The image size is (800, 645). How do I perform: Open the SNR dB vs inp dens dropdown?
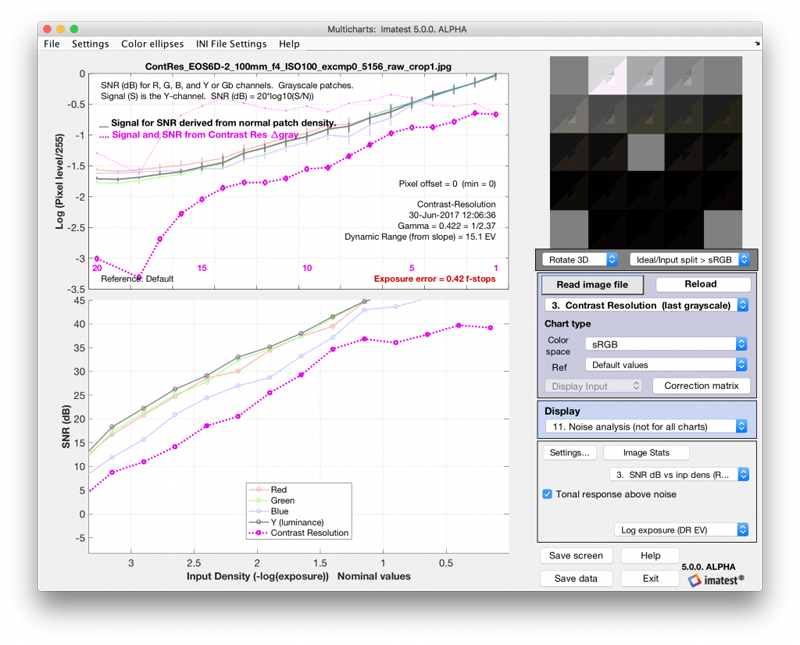click(x=679, y=475)
